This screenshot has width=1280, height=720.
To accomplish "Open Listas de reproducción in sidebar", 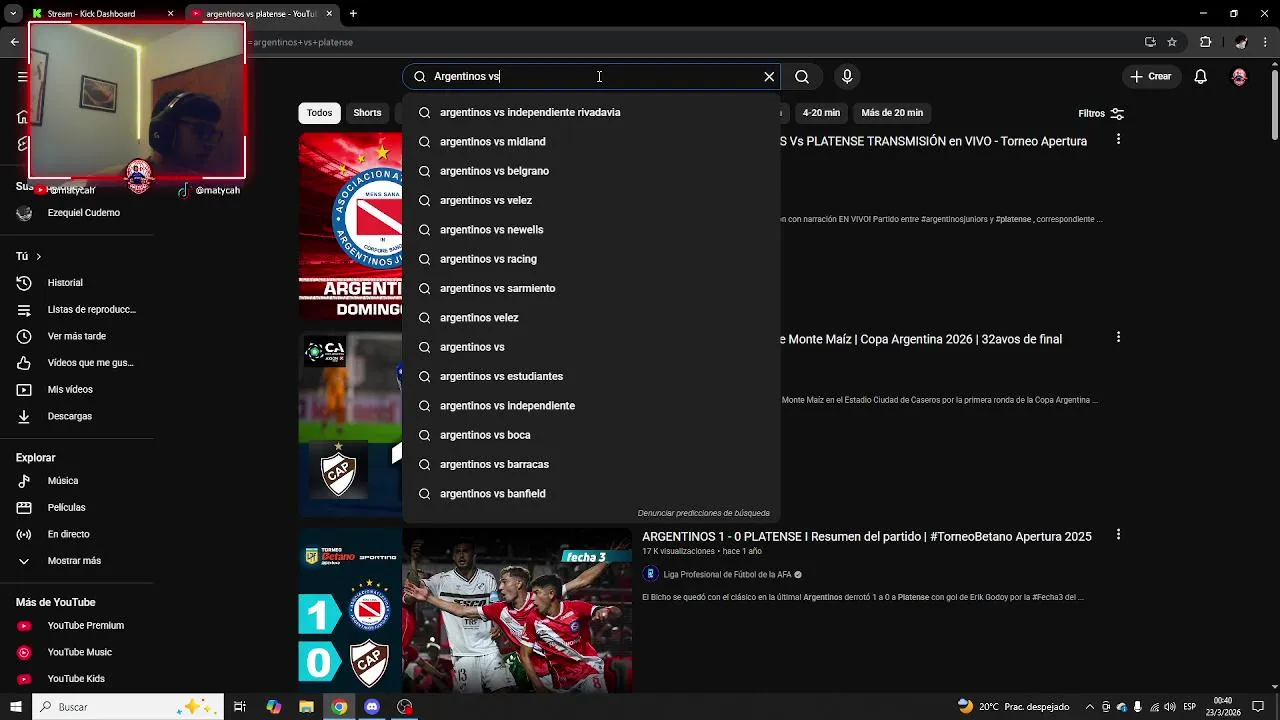I will point(77,310).
